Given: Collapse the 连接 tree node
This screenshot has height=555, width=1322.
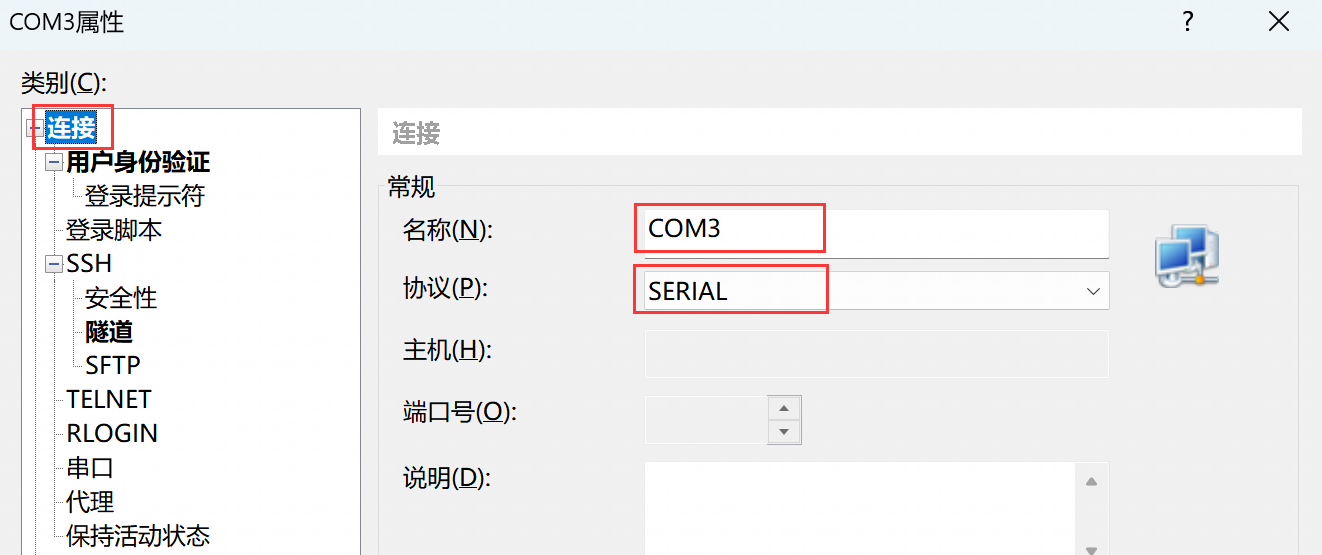Looking at the screenshot, I should click(36, 128).
